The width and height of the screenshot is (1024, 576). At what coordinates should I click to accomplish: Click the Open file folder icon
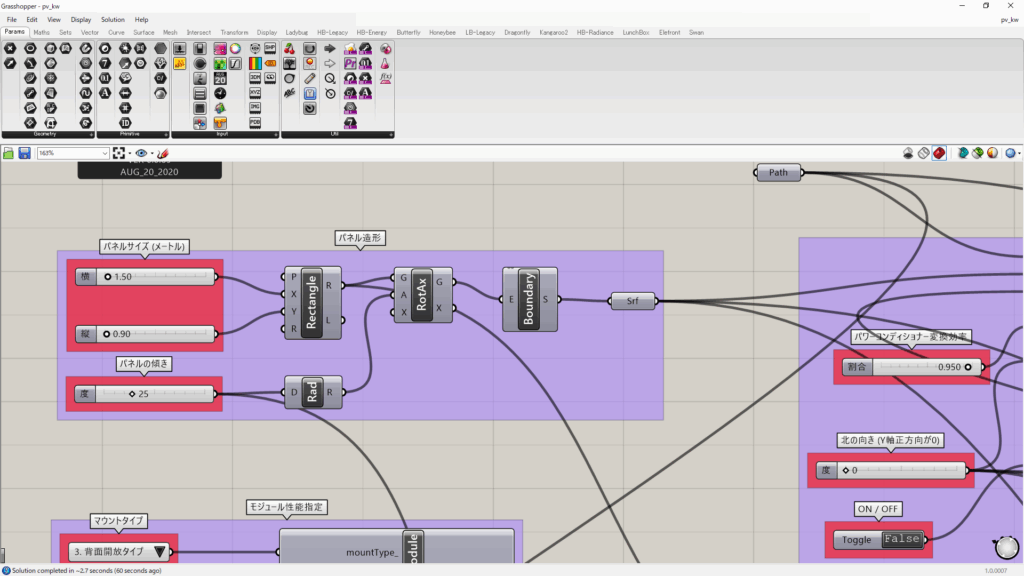pos(9,153)
